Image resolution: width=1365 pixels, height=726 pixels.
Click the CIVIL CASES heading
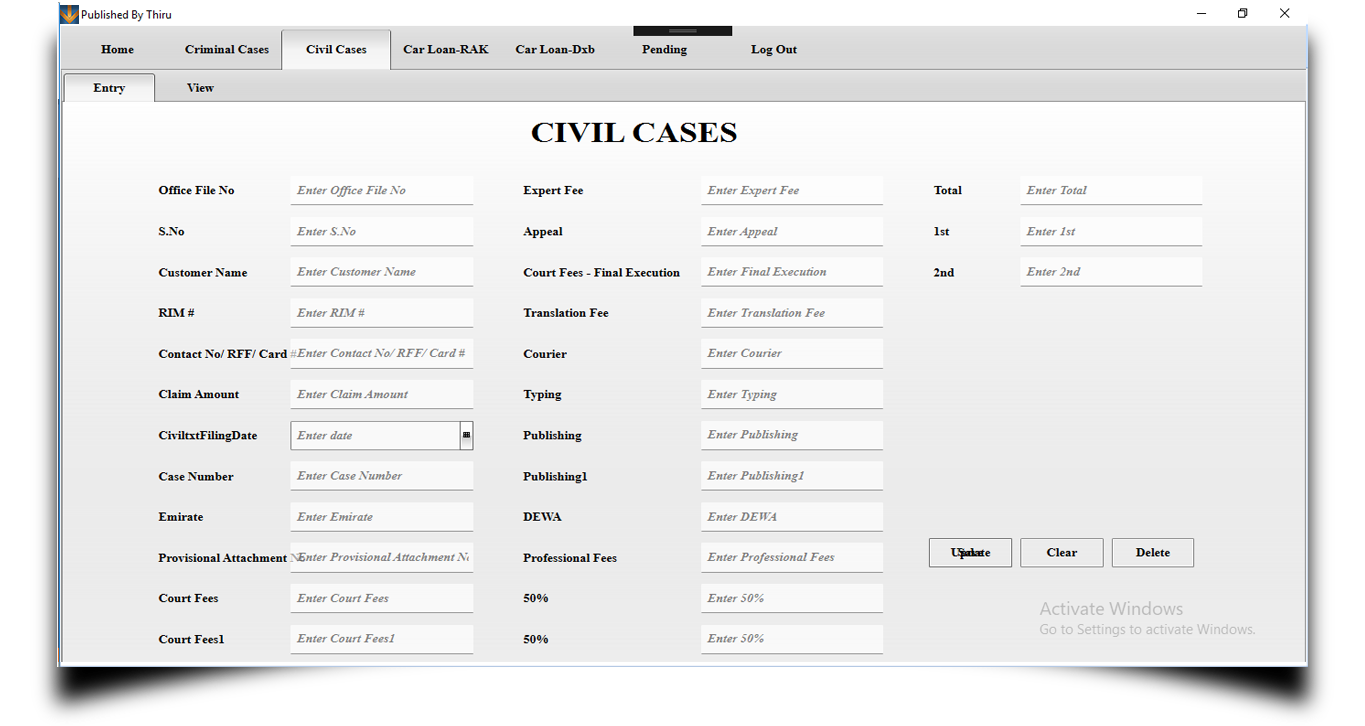coord(634,133)
